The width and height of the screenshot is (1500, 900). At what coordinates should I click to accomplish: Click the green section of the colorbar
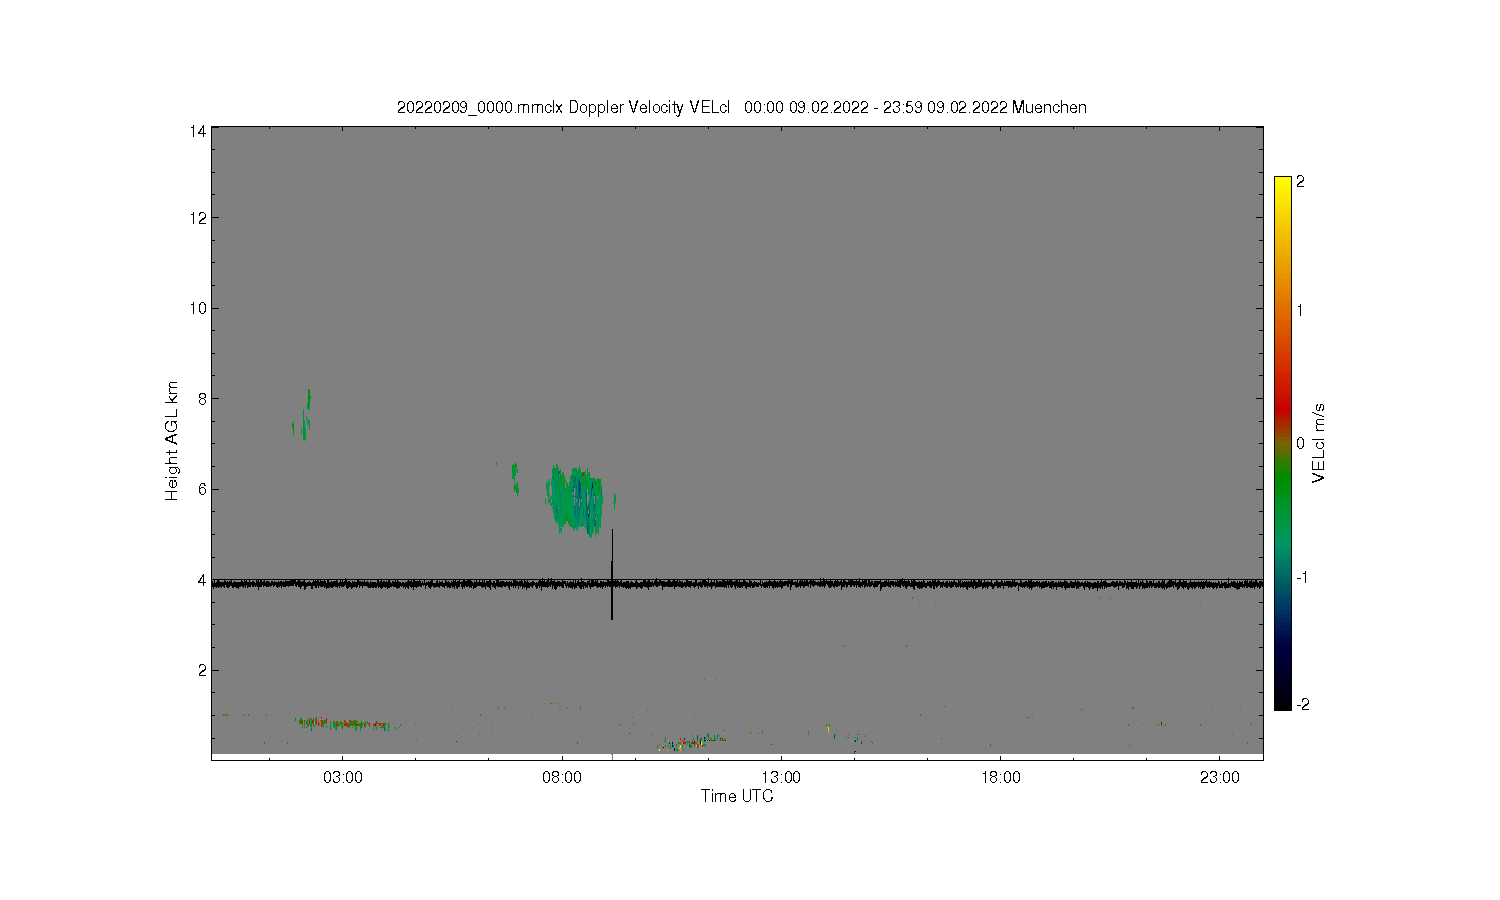[1283, 490]
